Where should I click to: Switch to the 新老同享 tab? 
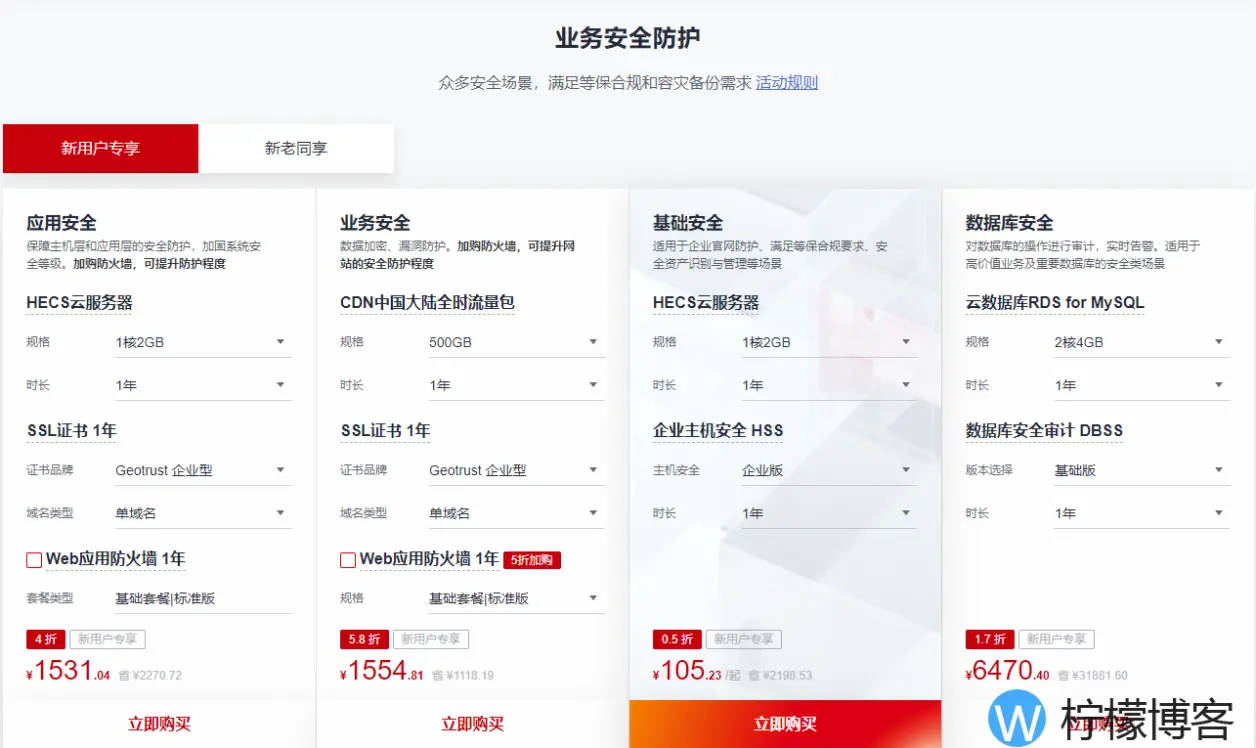pos(296,148)
